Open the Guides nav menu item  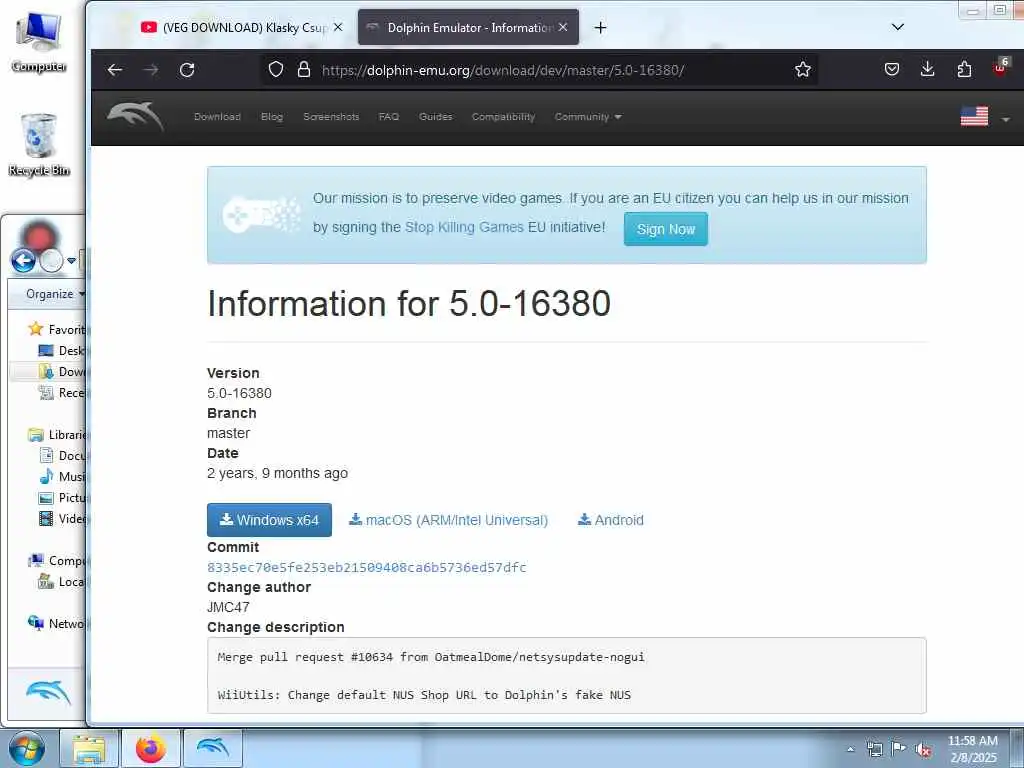click(436, 117)
